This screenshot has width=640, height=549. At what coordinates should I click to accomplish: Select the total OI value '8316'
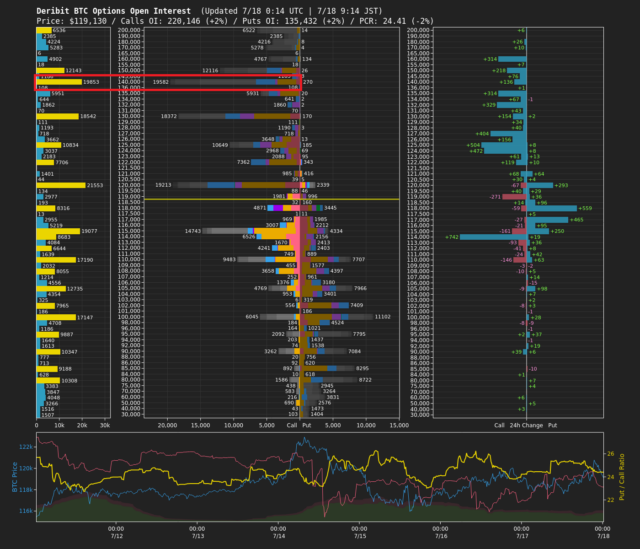63,208
